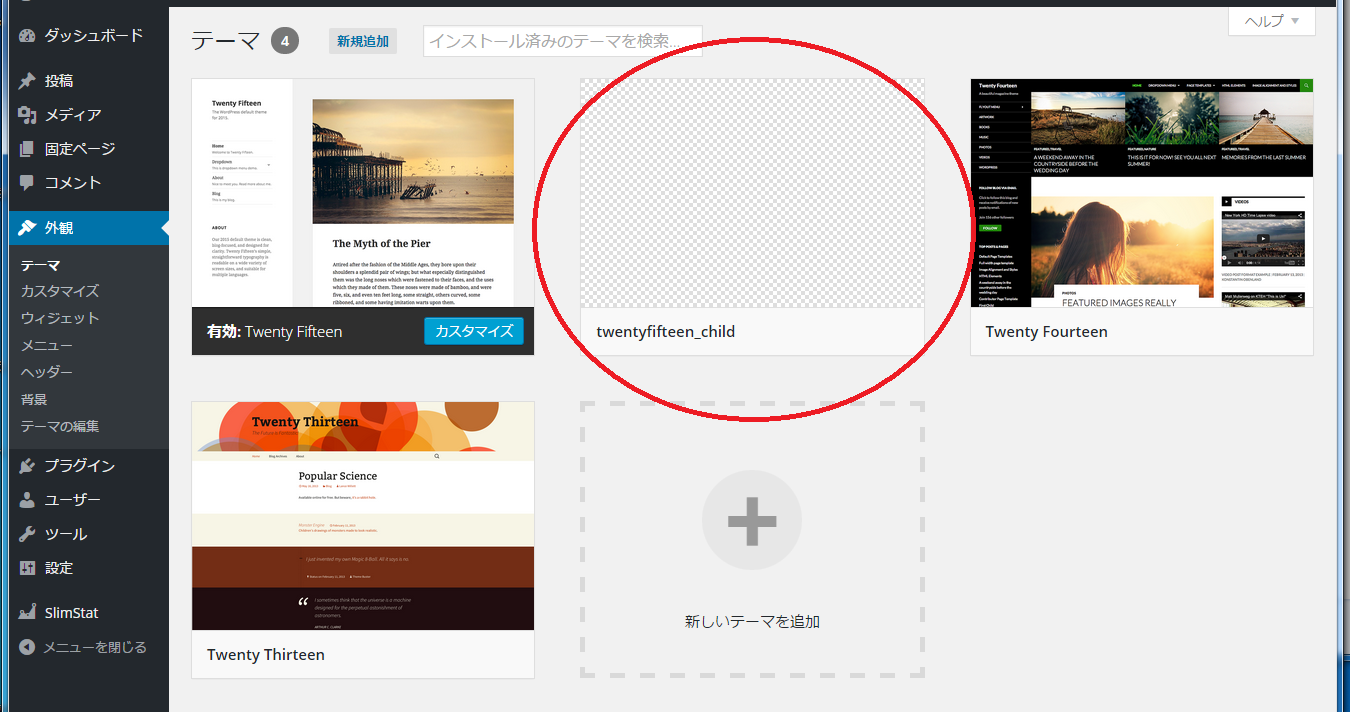The height and width of the screenshot is (712, 1350).
Task: Open 背景 submenu link
Action: [34, 399]
